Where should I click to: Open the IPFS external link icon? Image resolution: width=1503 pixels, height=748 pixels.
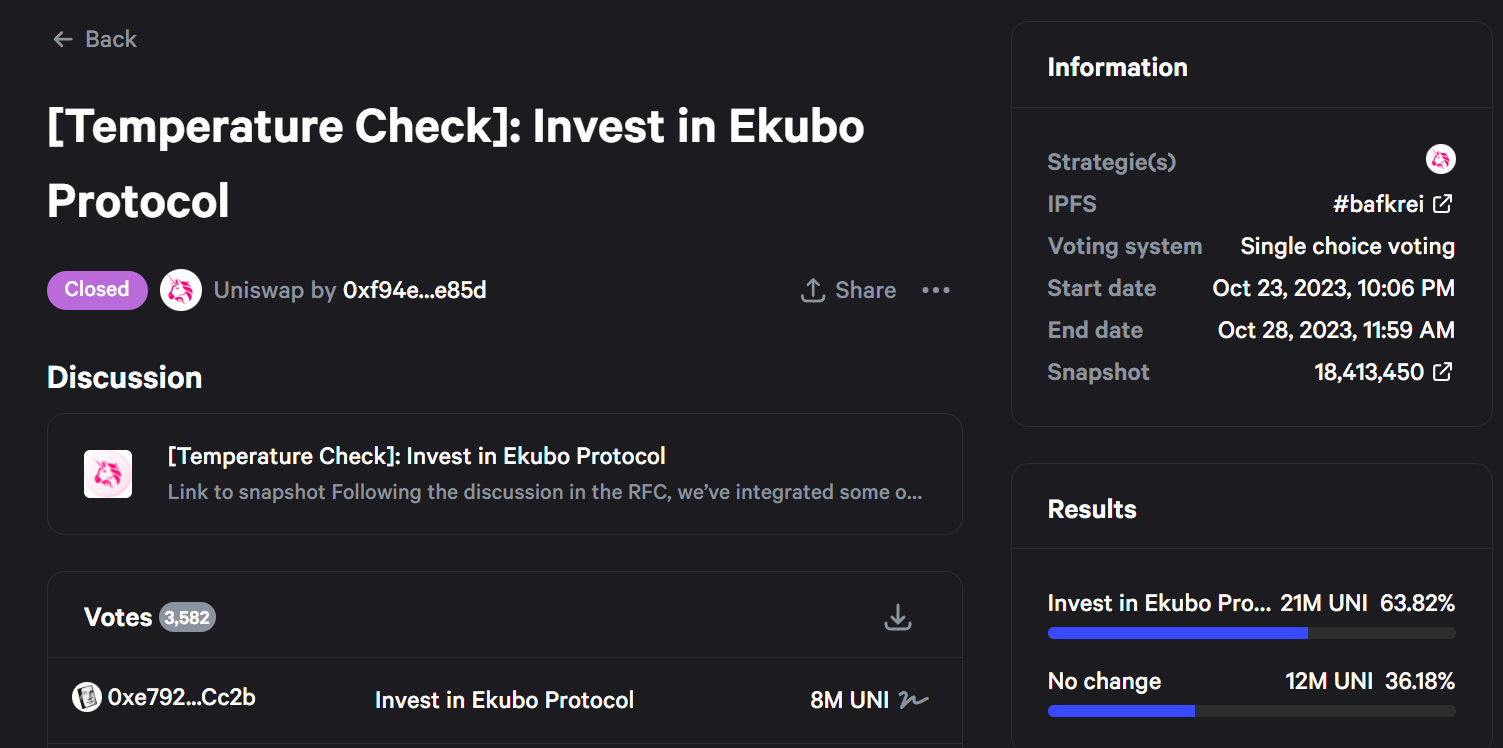1441,203
